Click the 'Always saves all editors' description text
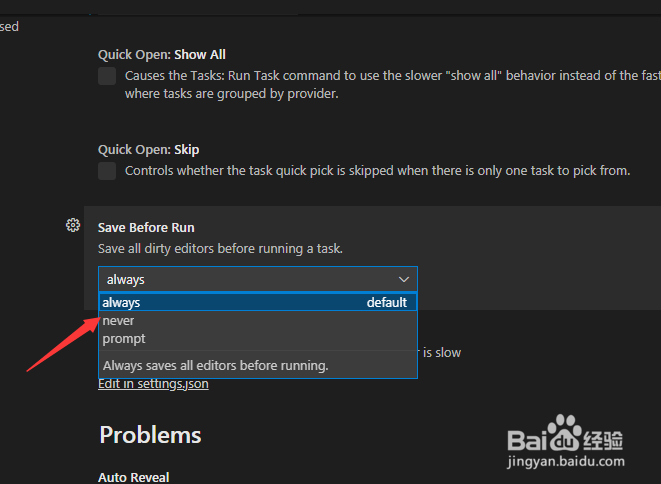This screenshot has height=484, width=661. click(215, 365)
